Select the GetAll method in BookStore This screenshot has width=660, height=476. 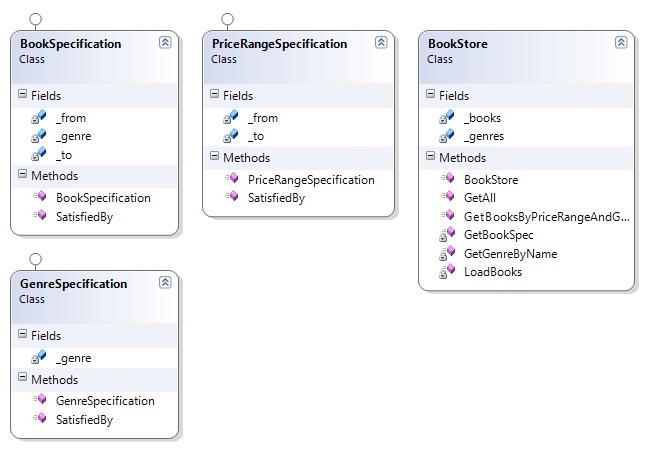coord(480,198)
